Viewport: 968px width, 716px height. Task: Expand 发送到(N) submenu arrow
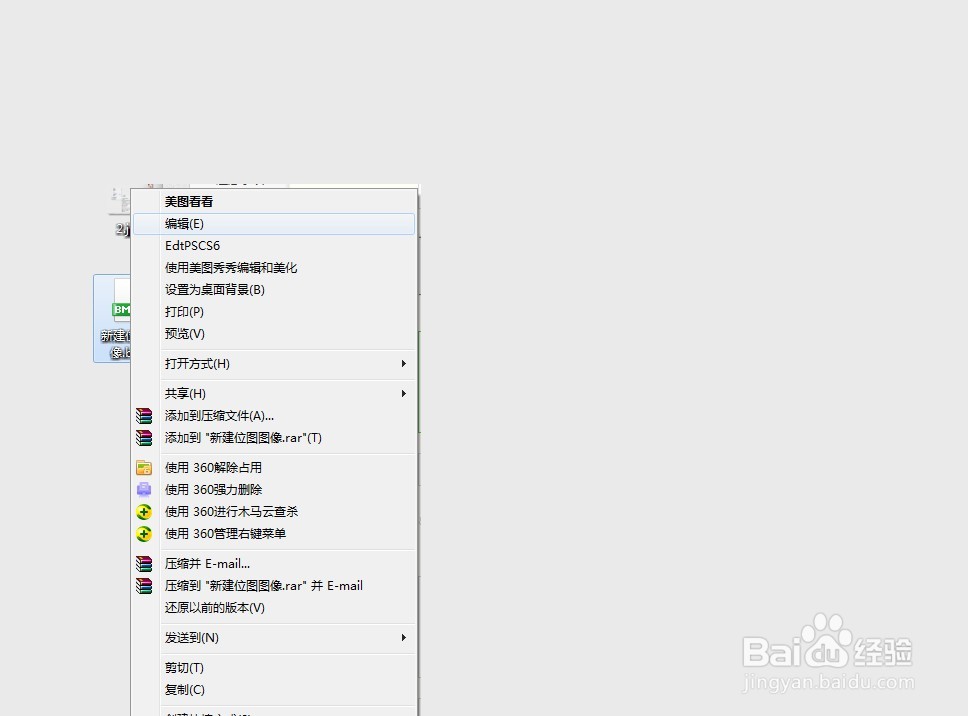pyautogui.click(x=404, y=638)
